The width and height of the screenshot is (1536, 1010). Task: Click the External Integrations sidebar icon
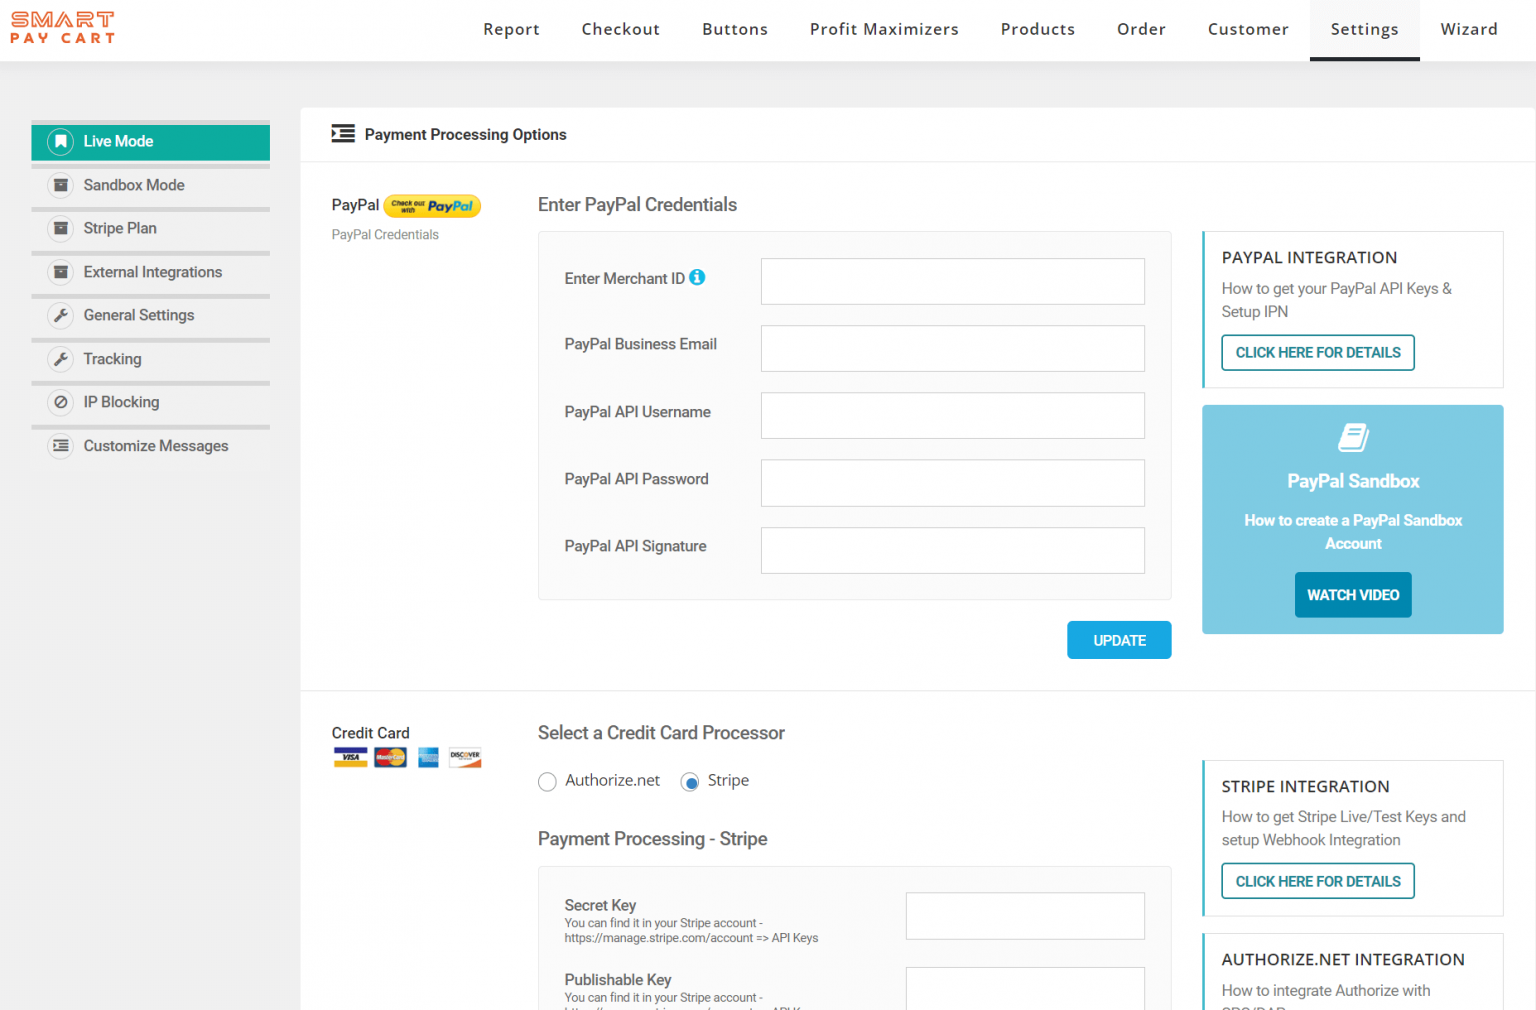60,272
